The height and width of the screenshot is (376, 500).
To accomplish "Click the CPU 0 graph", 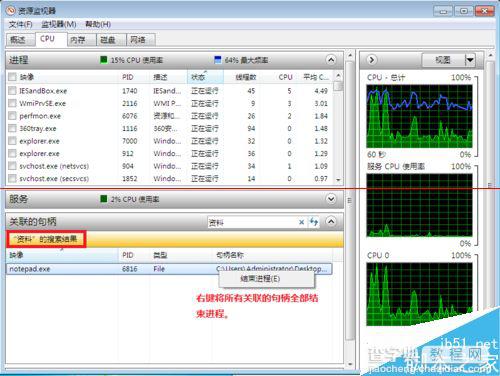I will [419, 294].
